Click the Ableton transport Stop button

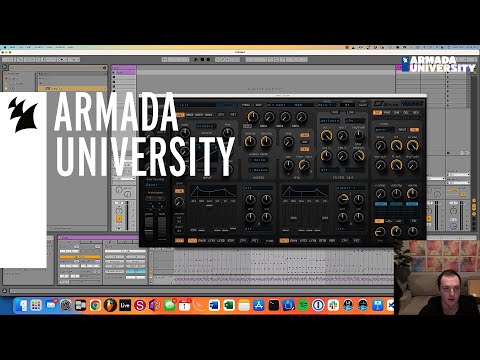click(202, 60)
